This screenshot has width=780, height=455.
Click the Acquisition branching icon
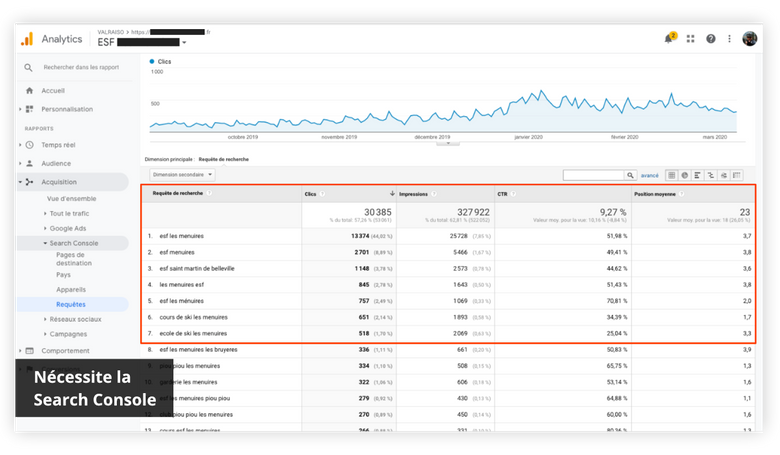[29, 182]
